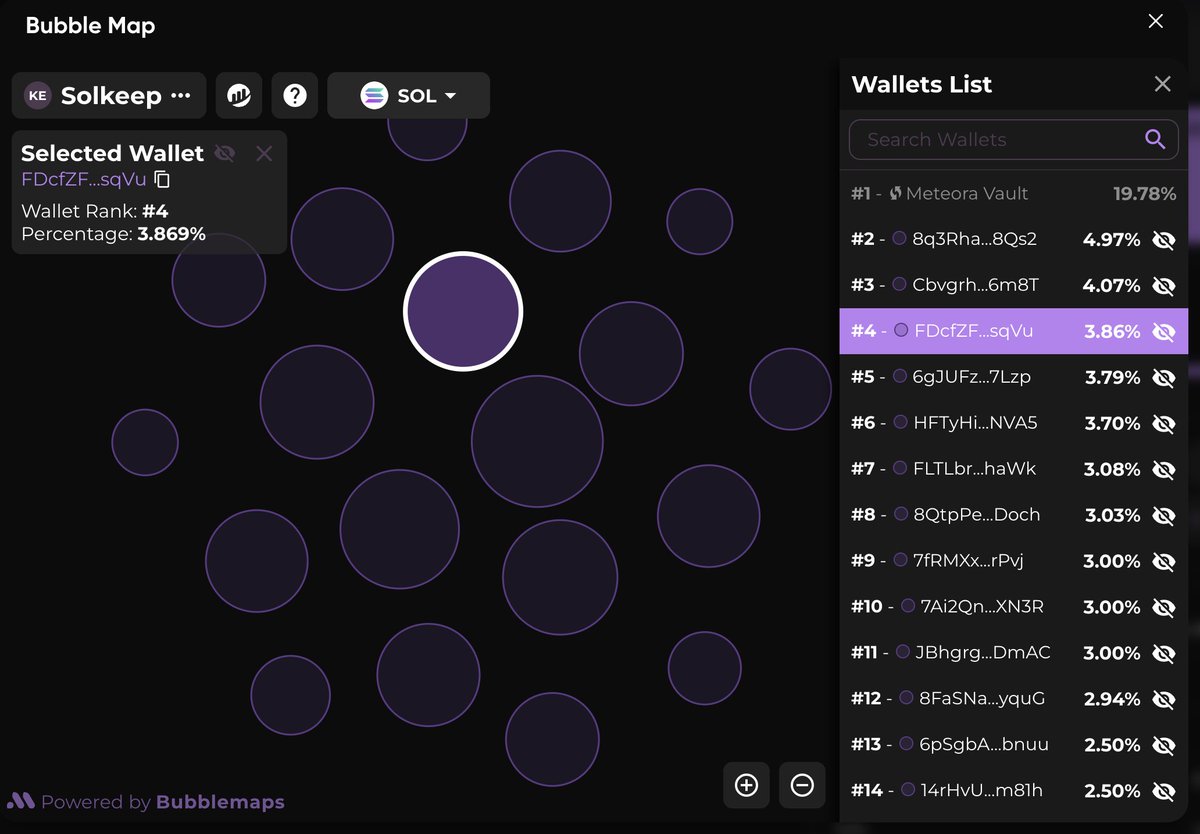Click the Solana logo in chain selector
Viewport: 1200px width, 834px height.
374,96
